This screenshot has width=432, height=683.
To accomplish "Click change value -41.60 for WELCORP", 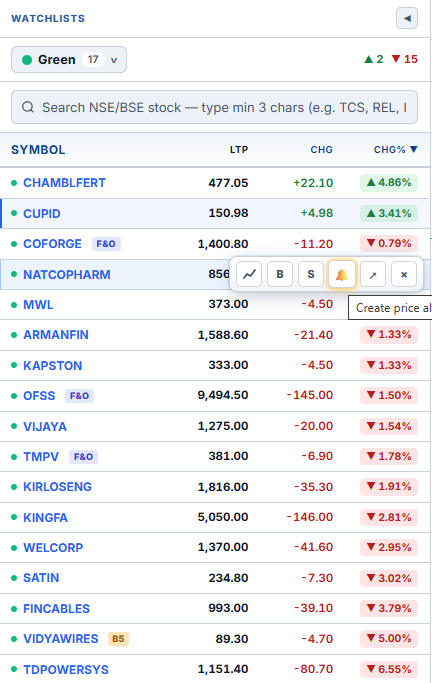I will pos(314,547).
